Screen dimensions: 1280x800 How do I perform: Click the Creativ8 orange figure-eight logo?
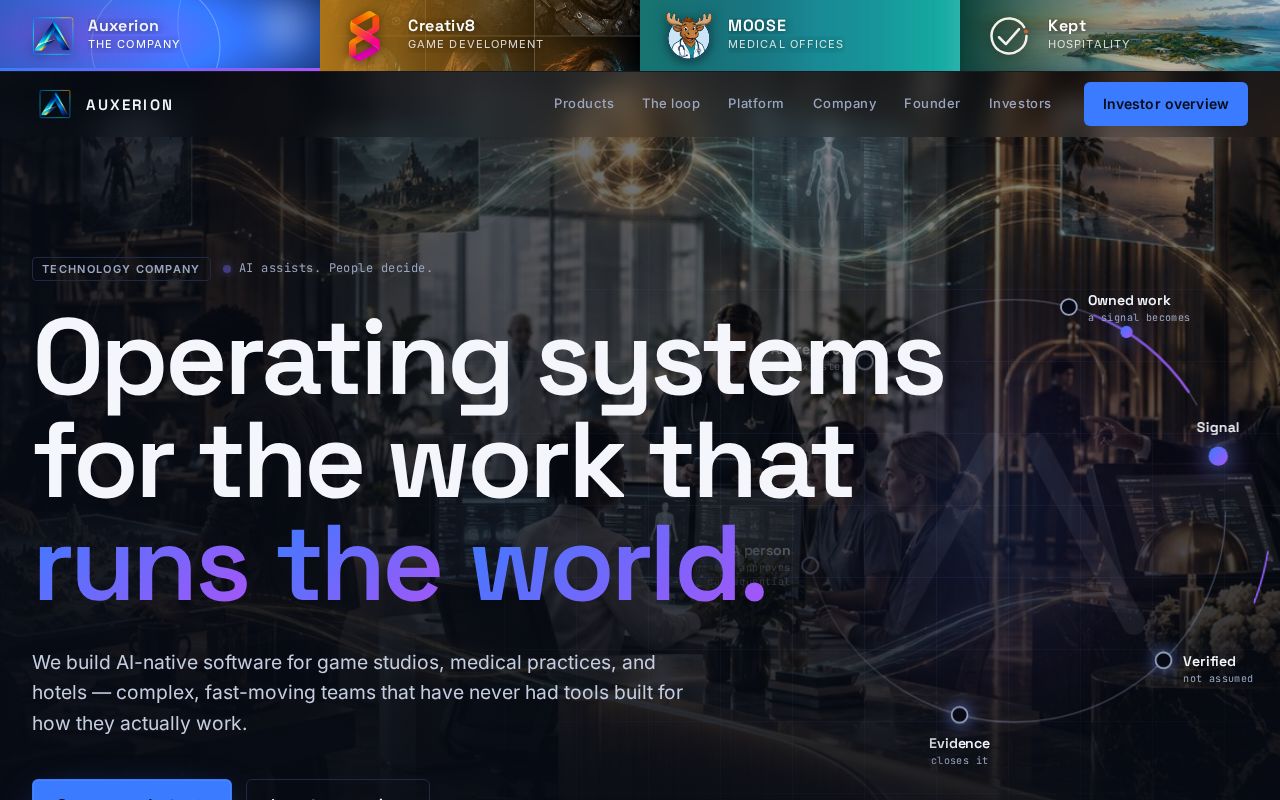(x=364, y=35)
